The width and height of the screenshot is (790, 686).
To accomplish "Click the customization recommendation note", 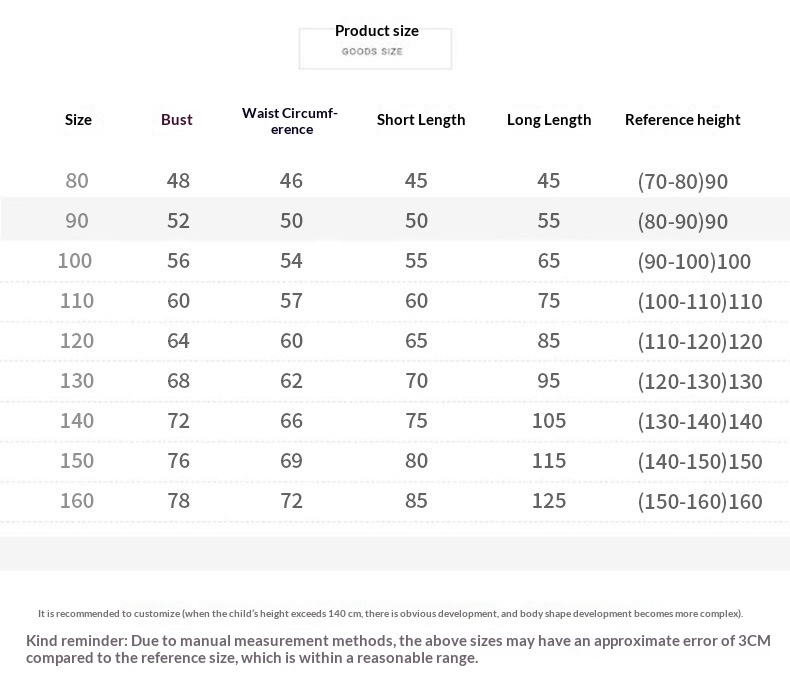I will click(390, 613).
